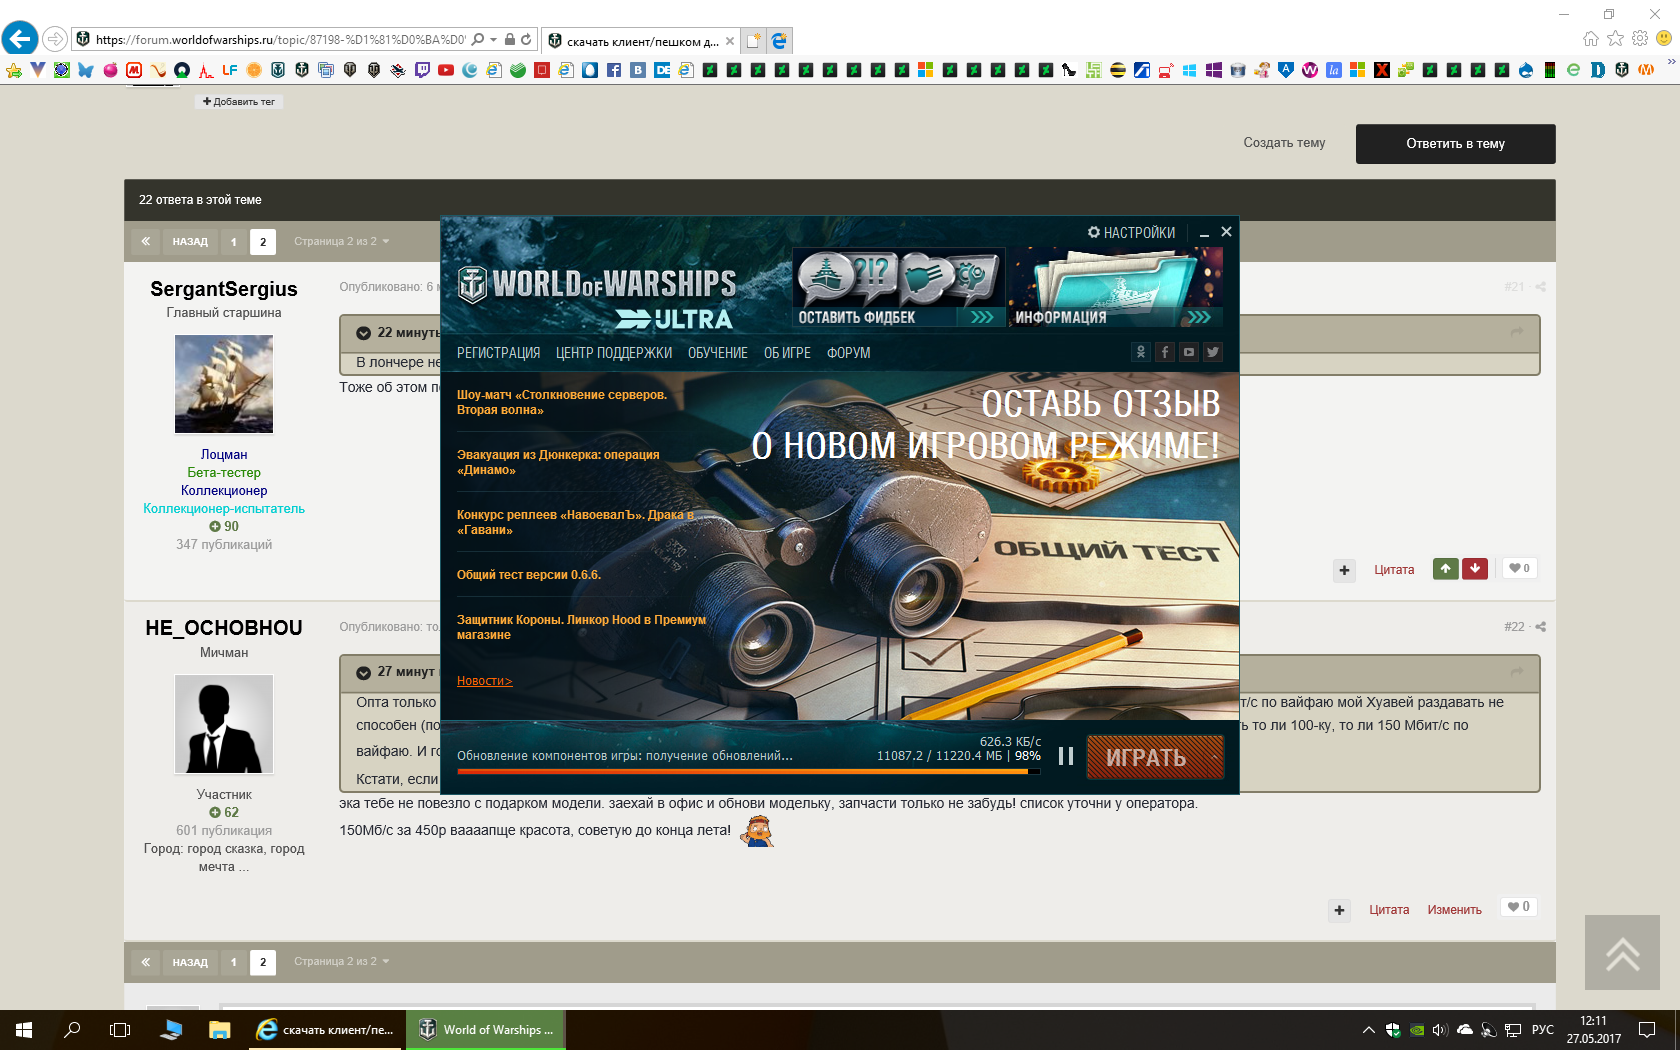Image resolution: width=1680 pixels, height=1050 pixels.
Task: Open Об игре in launcher menu
Action: tap(787, 353)
